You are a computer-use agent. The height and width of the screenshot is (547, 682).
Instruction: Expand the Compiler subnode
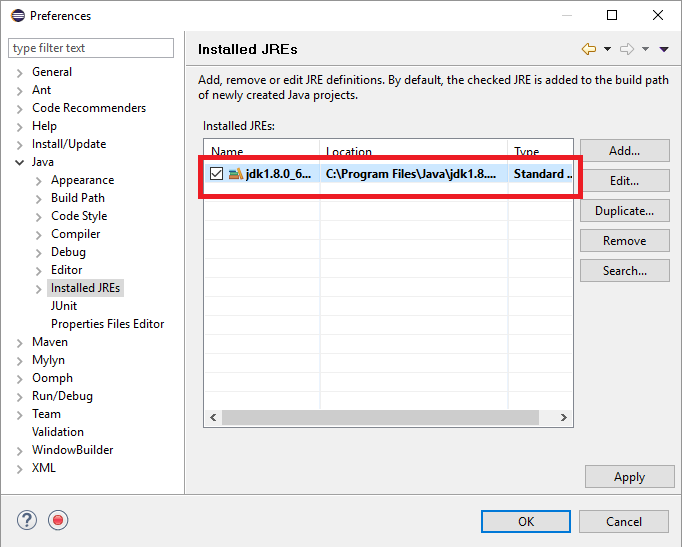point(38,235)
